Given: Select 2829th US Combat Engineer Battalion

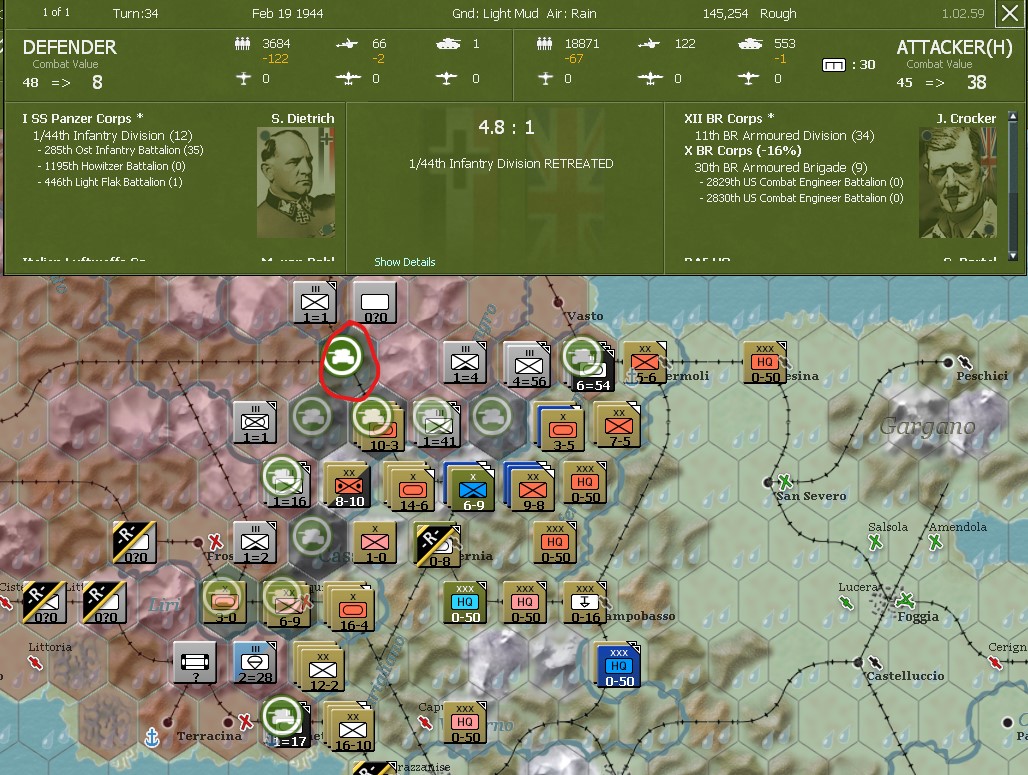Looking at the screenshot, I should pos(804,182).
